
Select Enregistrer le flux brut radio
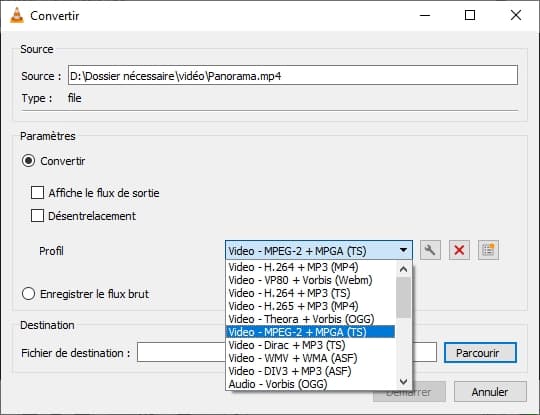[x=28, y=294]
